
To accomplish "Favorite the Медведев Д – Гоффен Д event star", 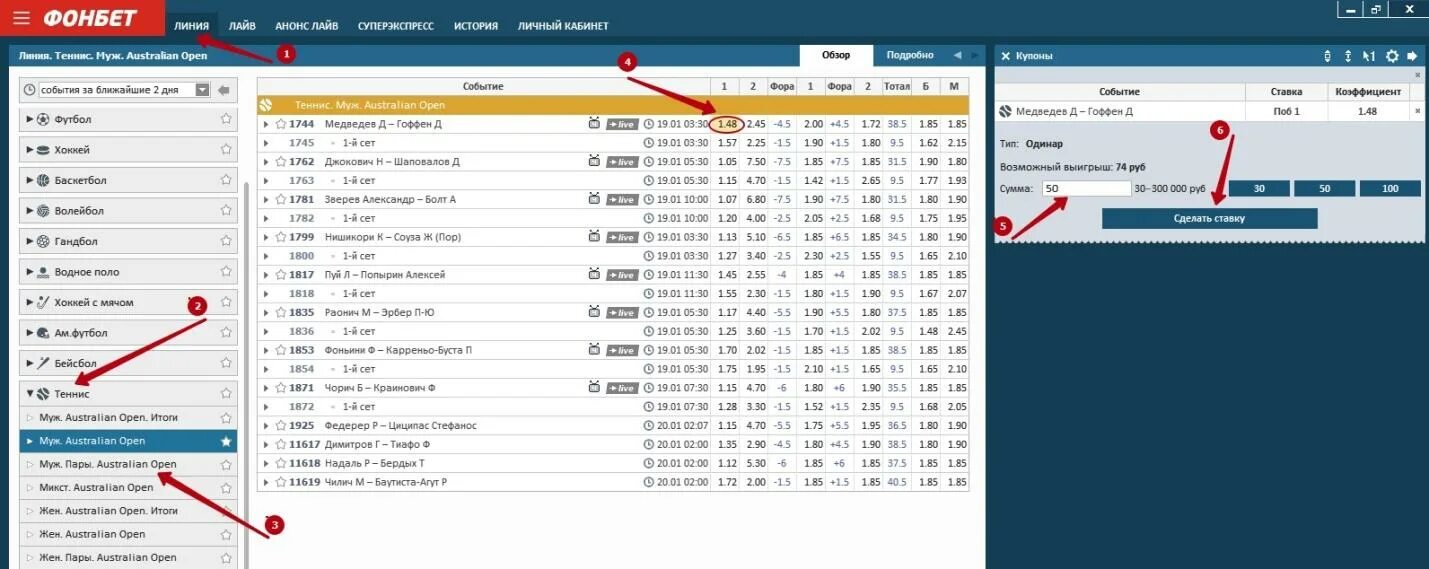I will click(x=280, y=124).
